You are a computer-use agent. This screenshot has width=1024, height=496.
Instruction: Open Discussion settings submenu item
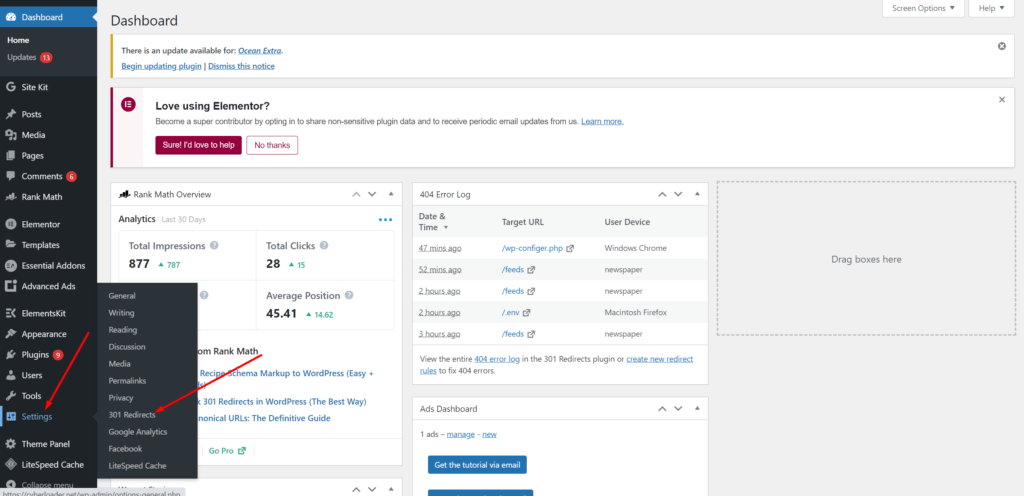(127, 347)
